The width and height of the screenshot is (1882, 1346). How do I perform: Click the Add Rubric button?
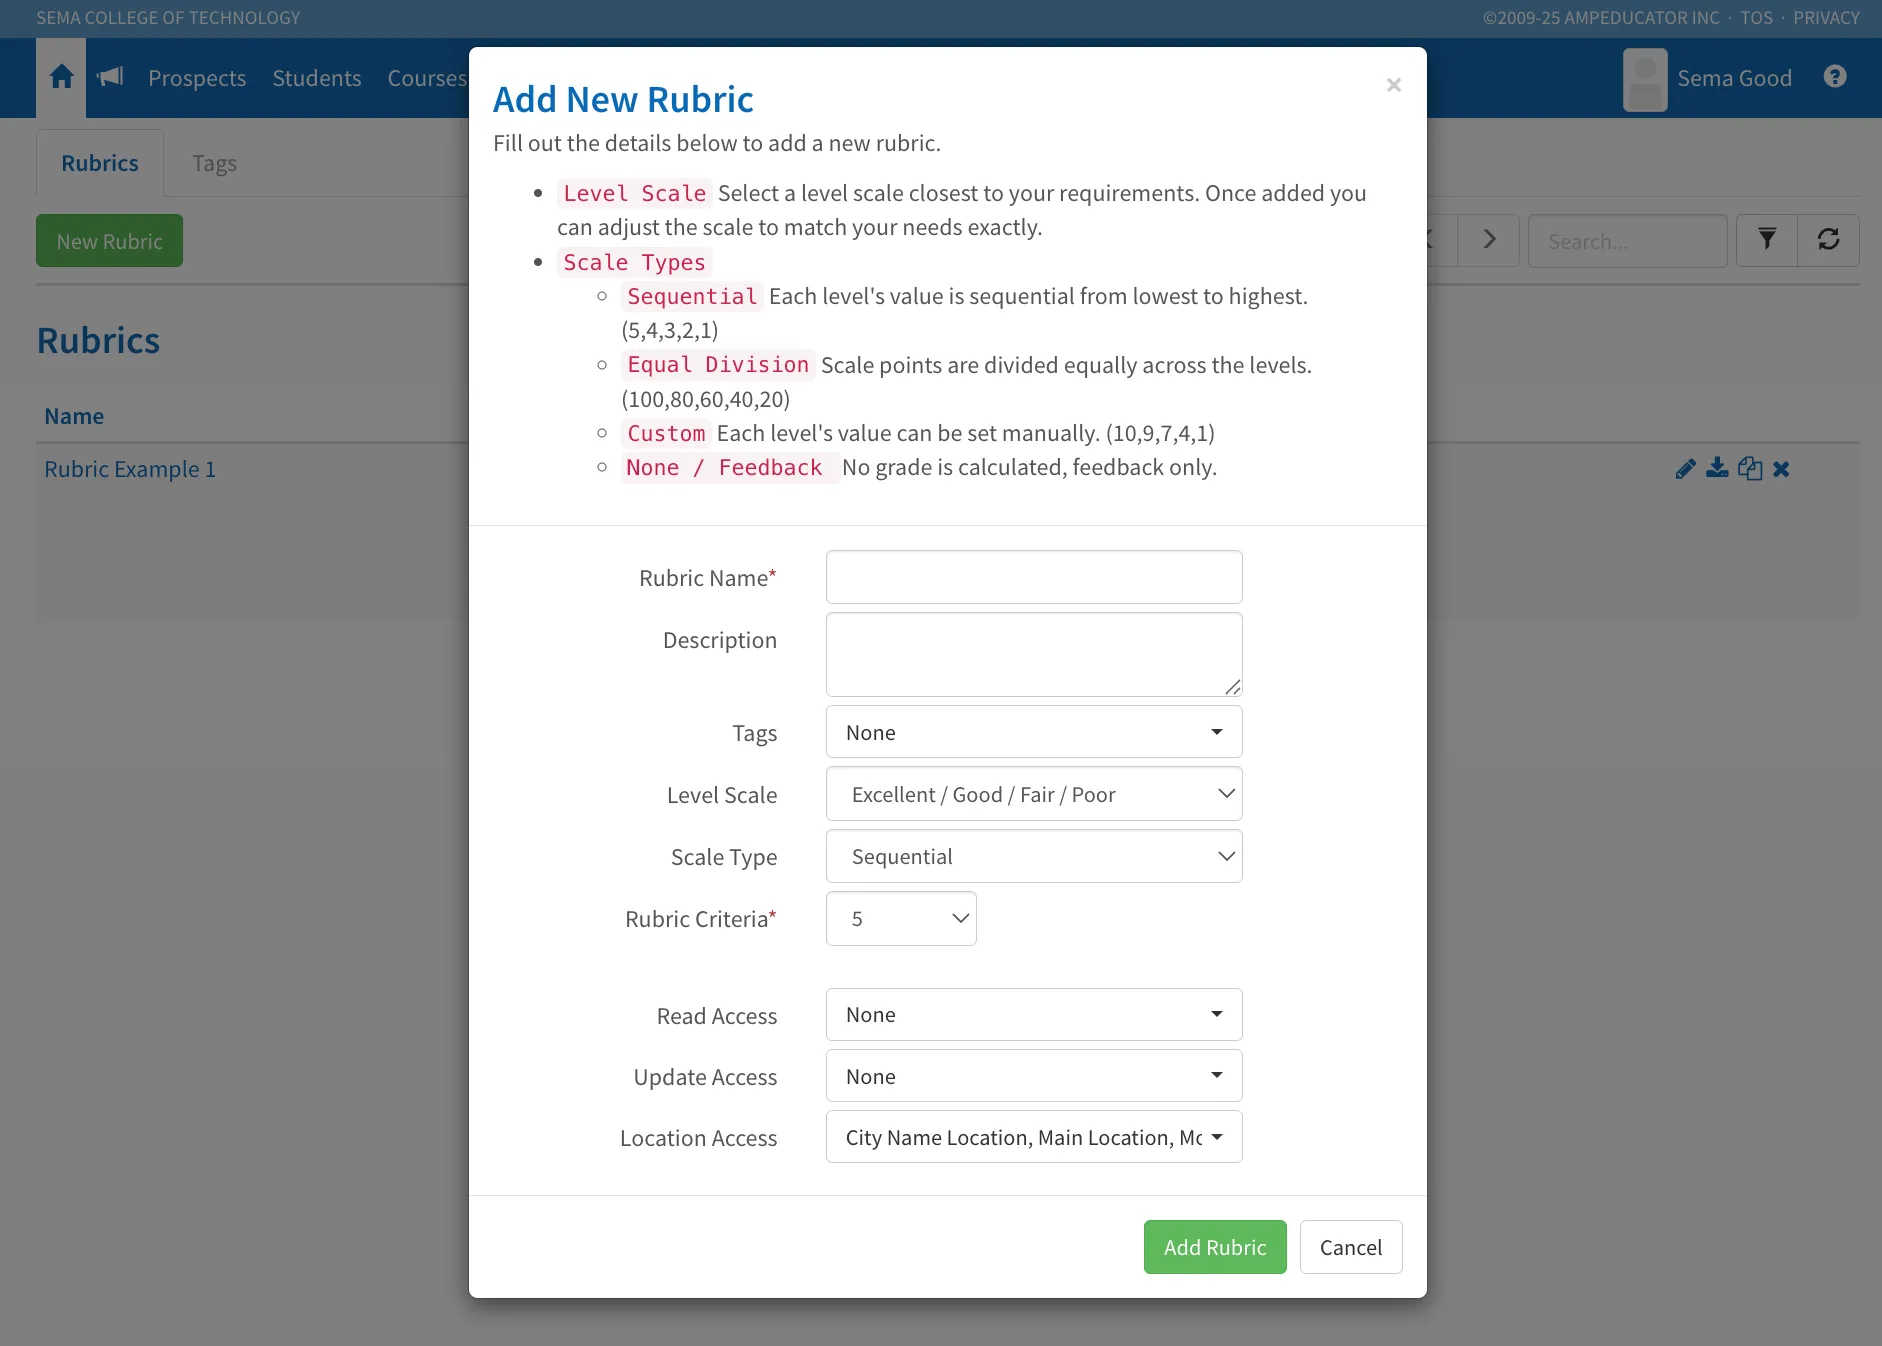[x=1215, y=1247]
